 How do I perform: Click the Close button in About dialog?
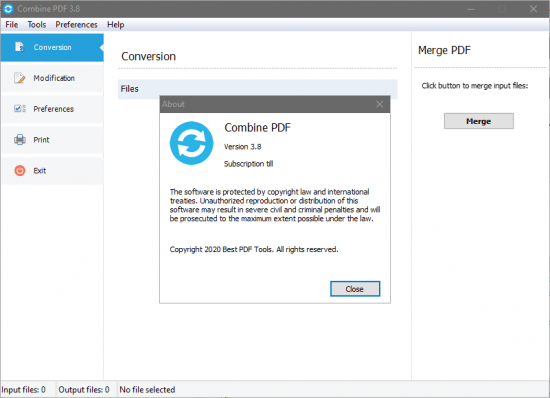coord(355,289)
